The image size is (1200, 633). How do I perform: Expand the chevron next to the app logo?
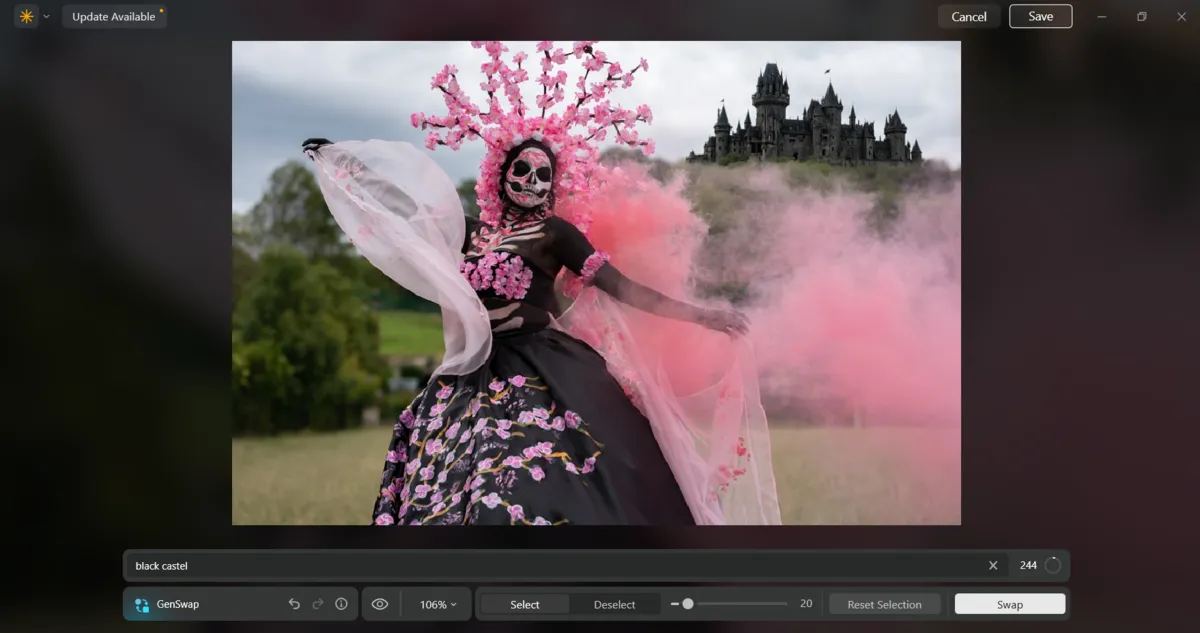tap(44, 16)
